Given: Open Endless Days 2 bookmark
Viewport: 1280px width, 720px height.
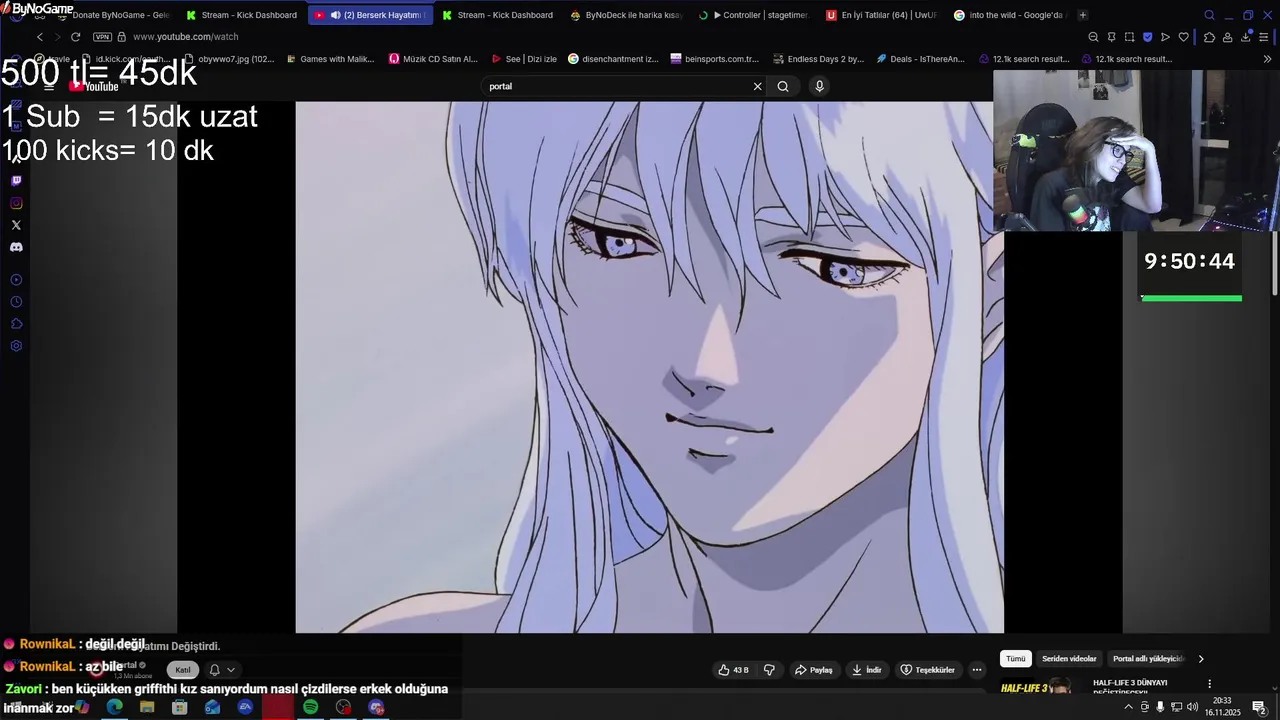Looking at the screenshot, I should coord(818,59).
